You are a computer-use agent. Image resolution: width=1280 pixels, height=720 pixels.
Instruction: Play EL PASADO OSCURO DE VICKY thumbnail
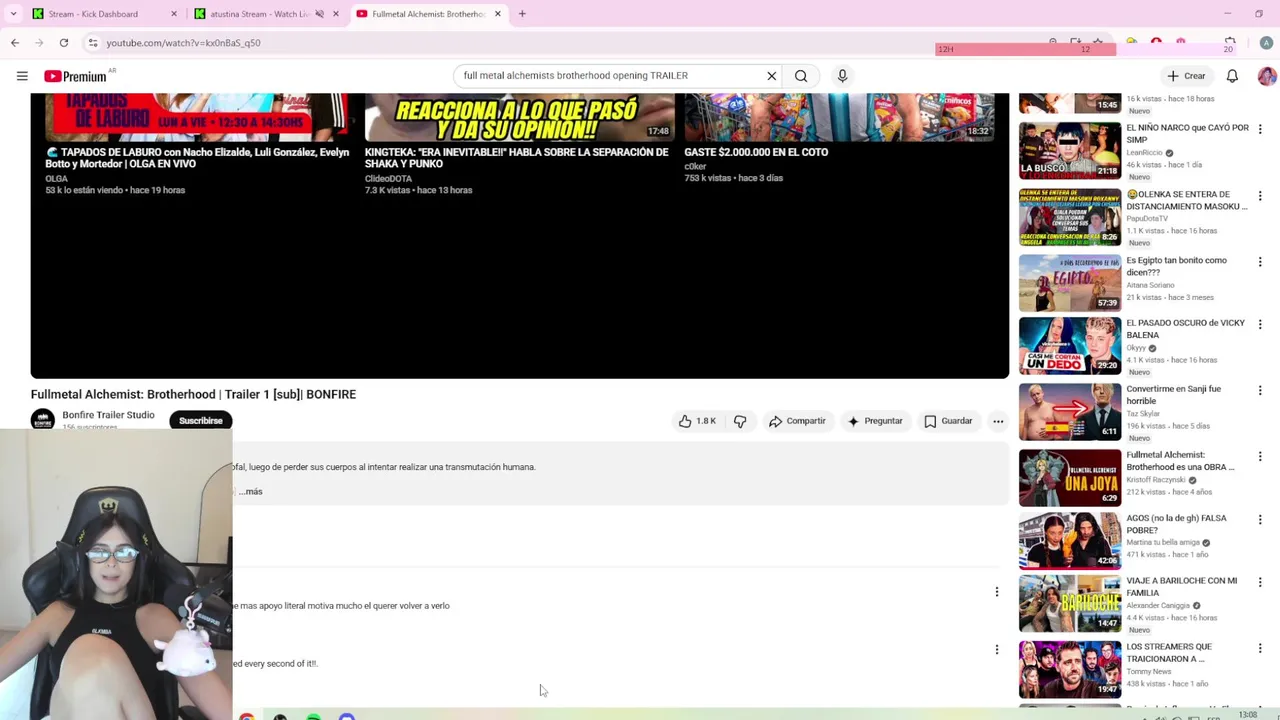pos(1069,346)
